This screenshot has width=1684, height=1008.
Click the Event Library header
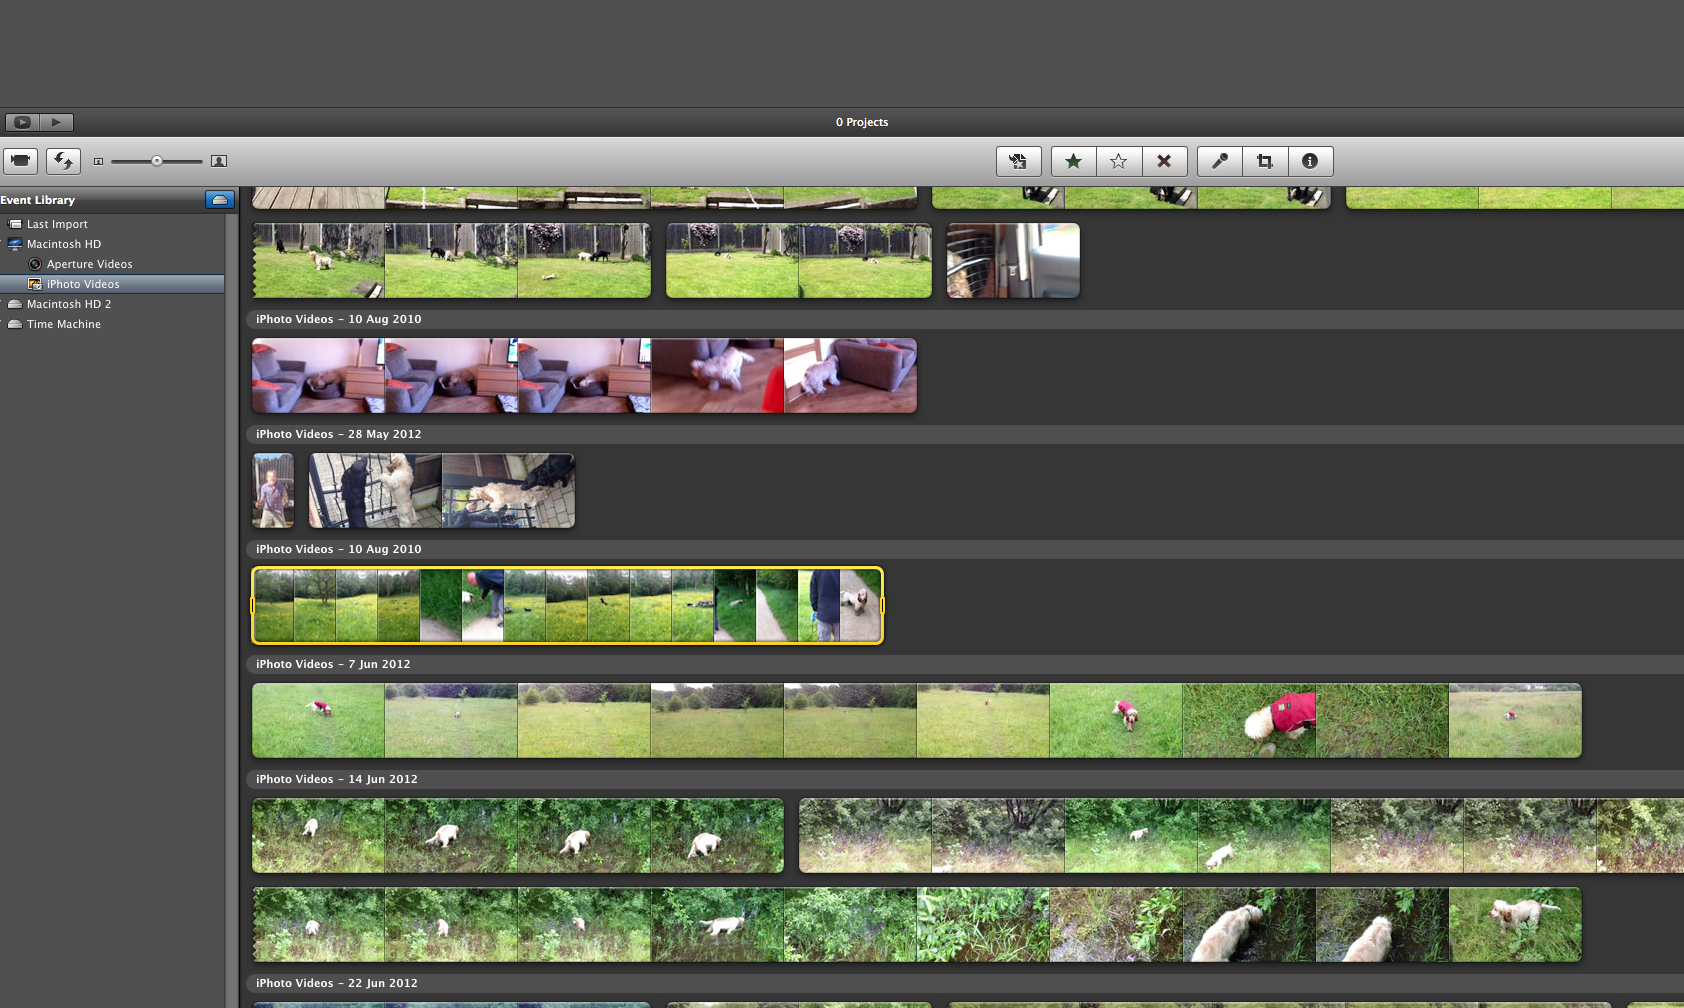pyautogui.click(x=38, y=200)
